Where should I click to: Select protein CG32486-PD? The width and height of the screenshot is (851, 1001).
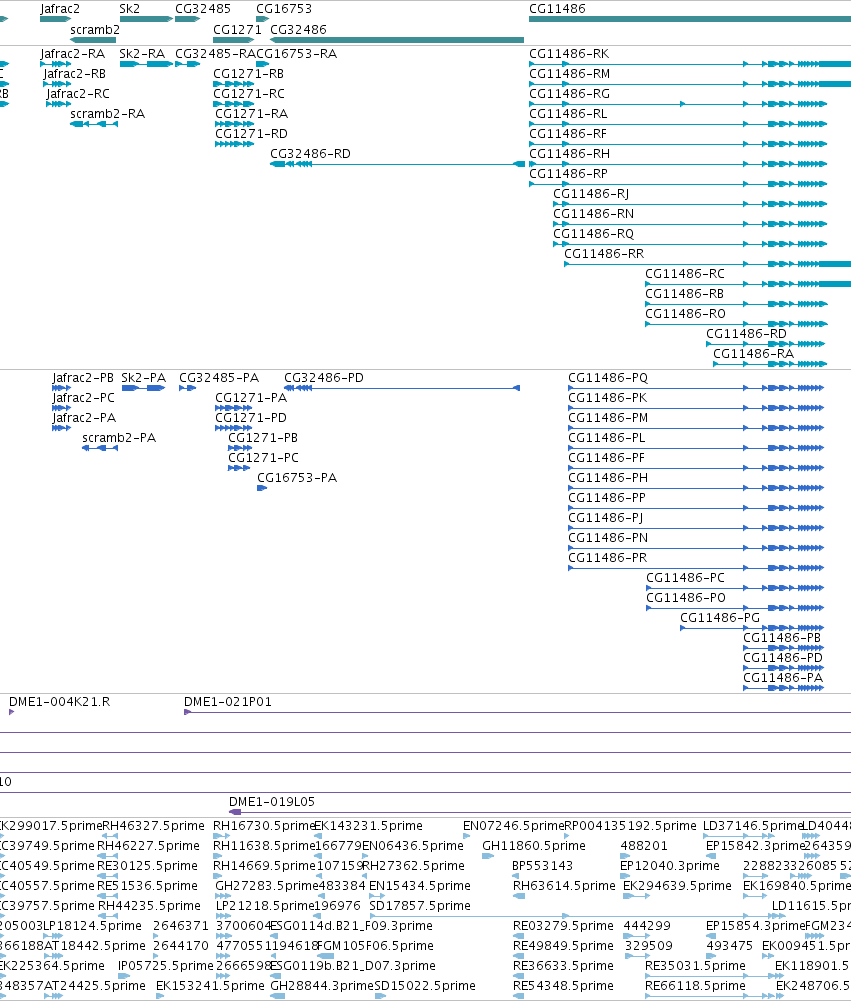(x=402, y=388)
